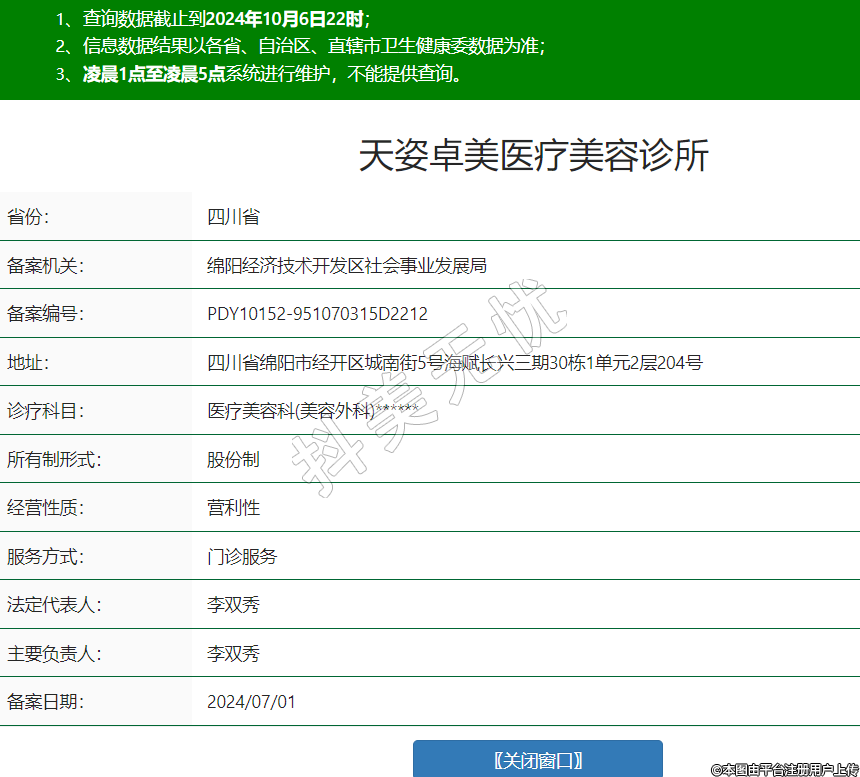860x777 pixels.
Task: Click the 主要负责人 value name
Action: [233, 653]
